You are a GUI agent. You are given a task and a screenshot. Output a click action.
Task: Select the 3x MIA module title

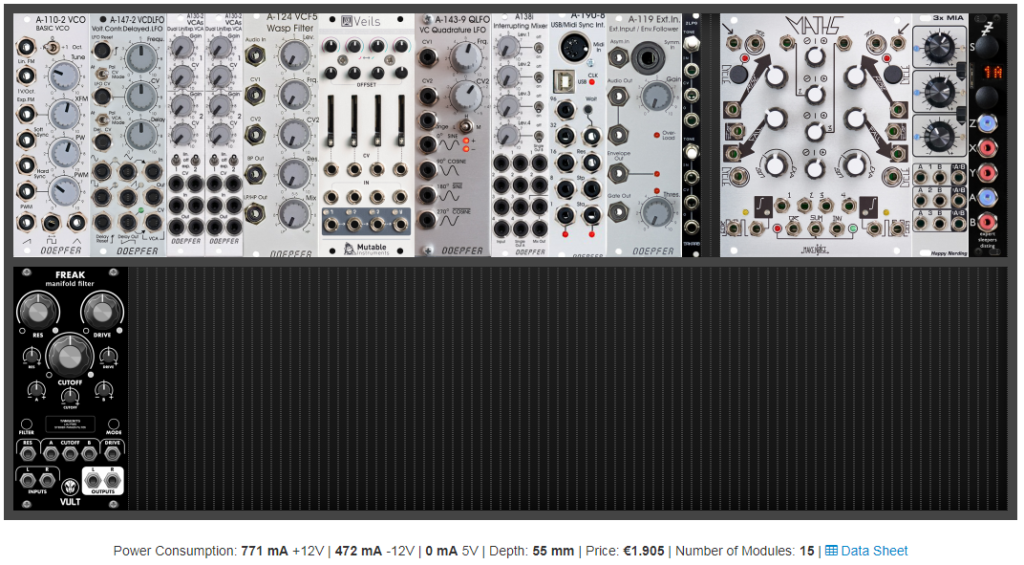[x=948, y=18]
